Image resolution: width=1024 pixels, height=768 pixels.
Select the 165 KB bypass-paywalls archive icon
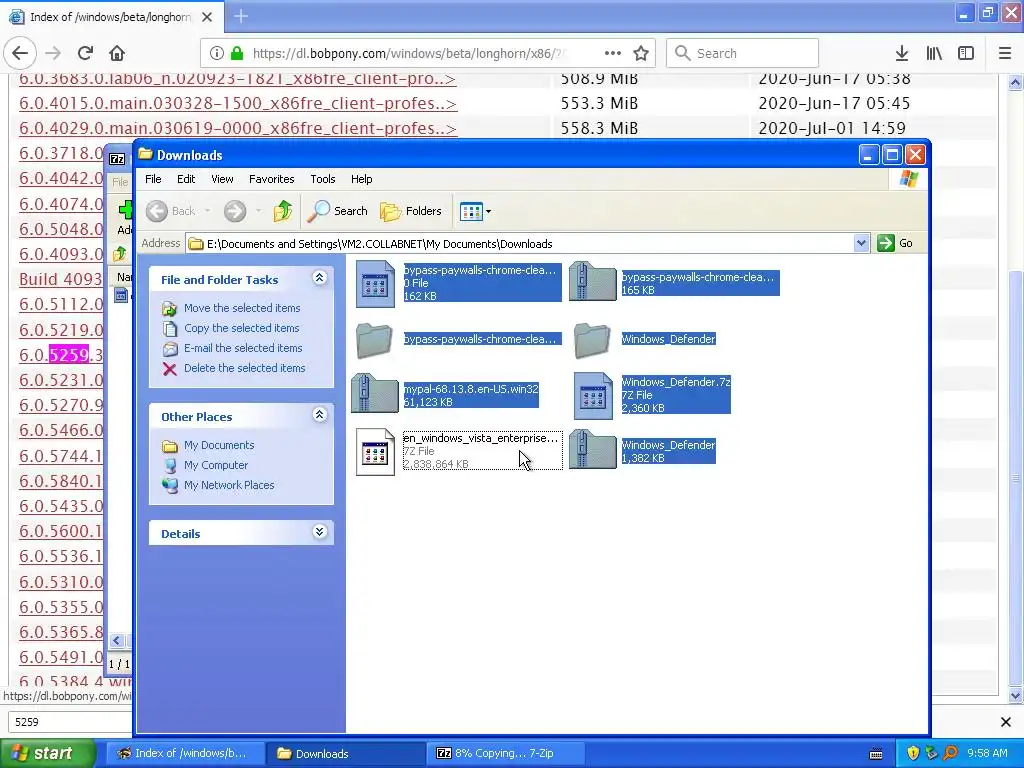coord(592,281)
